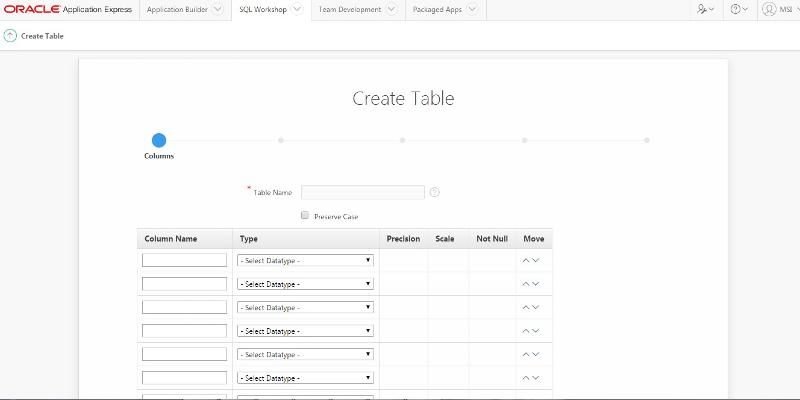Click the Create Table breadcrumb text
The image size is (800, 400).
42,36
